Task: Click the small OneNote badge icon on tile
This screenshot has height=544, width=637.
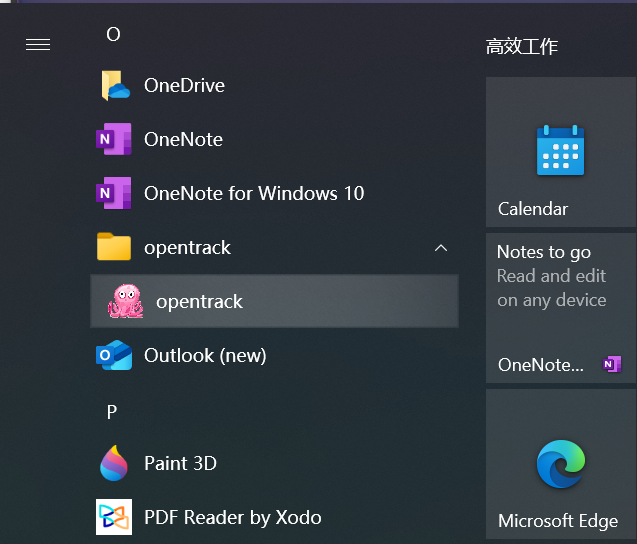Action: click(612, 364)
